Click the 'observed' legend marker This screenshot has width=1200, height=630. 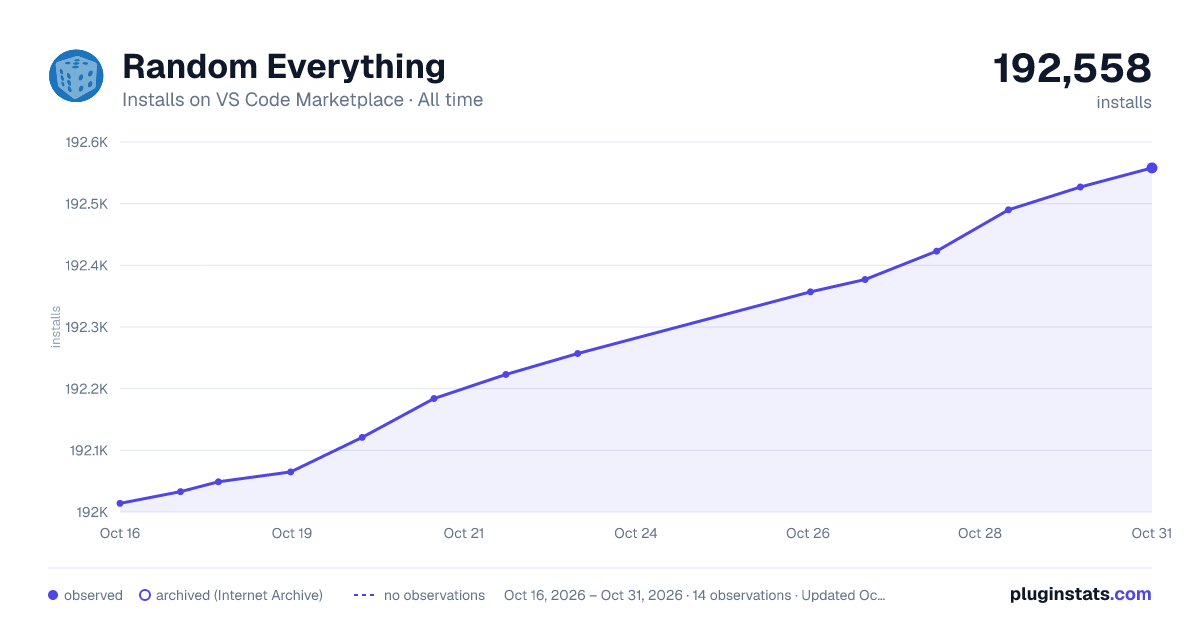(x=53, y=595)
